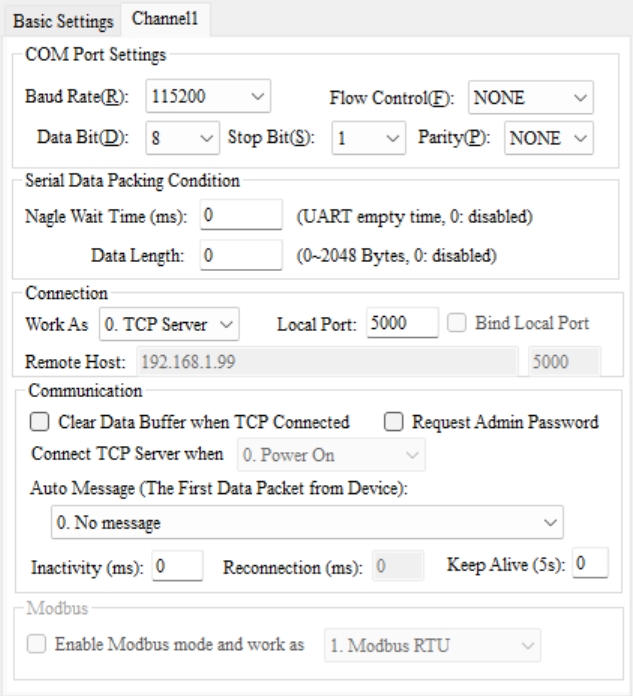Image resolution: width=633 pixels, height=696 pixels.
Task: Expand the Flow Control dropdown
Action: pyautogui.click(x=531, y=100)
